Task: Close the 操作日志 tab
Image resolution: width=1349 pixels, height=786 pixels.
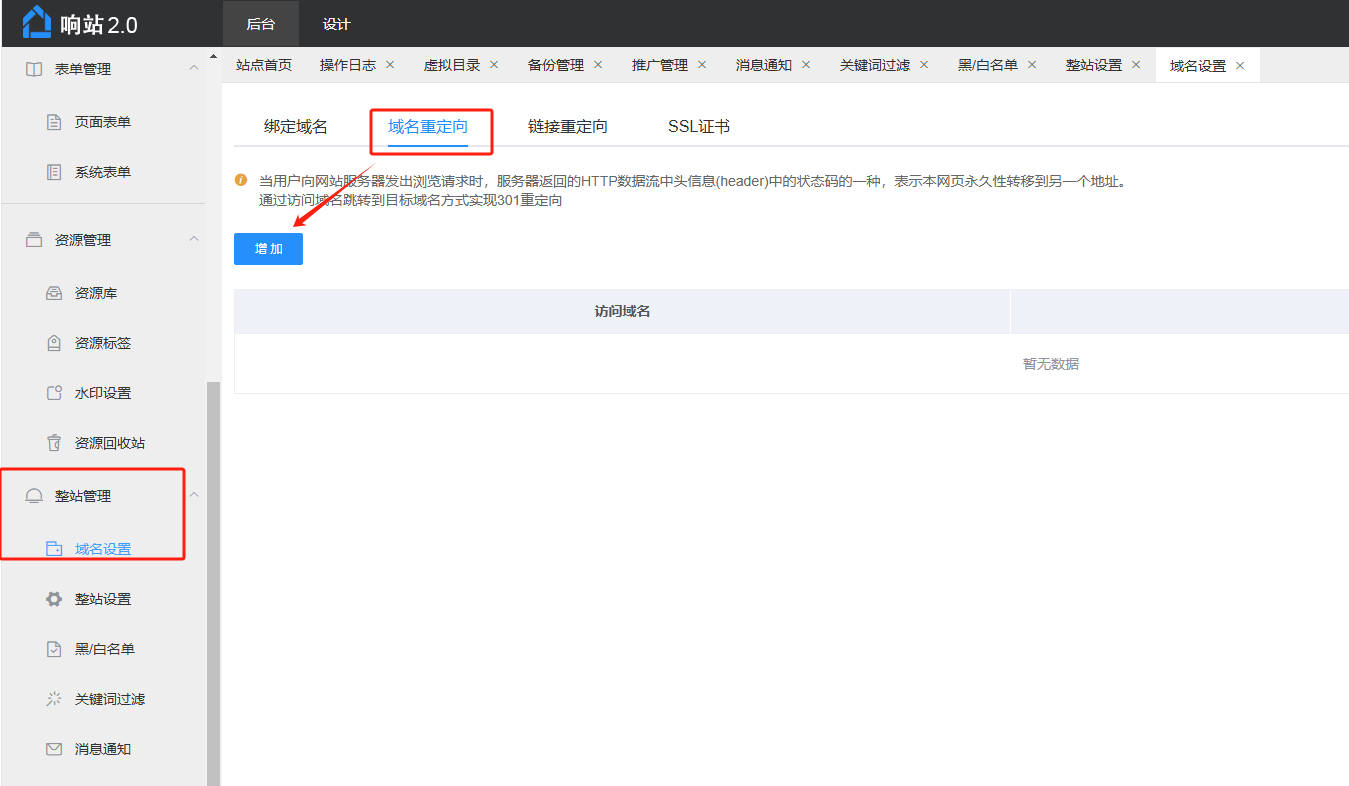Action: (x=390, y=65)
